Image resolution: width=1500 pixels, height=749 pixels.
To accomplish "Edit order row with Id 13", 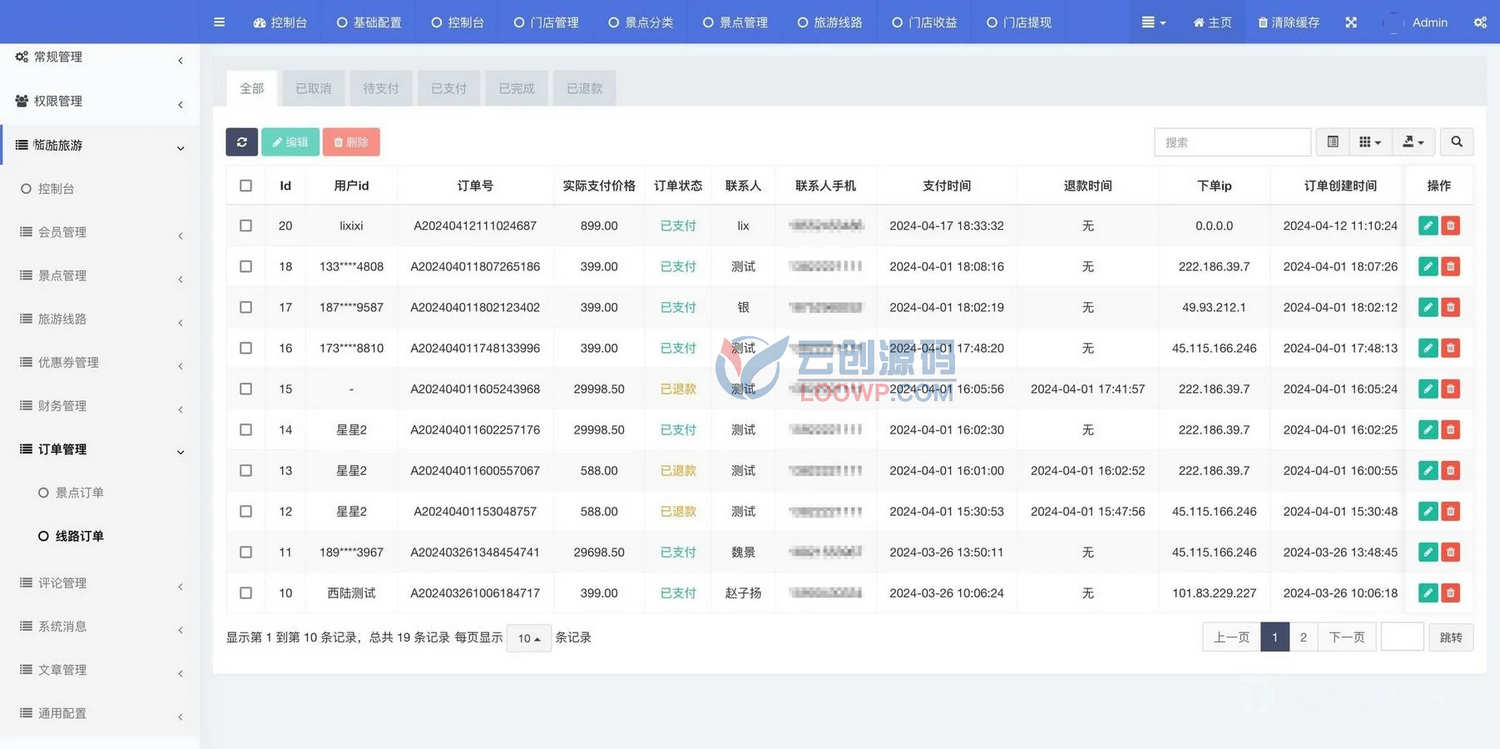I will [1428, 470].
